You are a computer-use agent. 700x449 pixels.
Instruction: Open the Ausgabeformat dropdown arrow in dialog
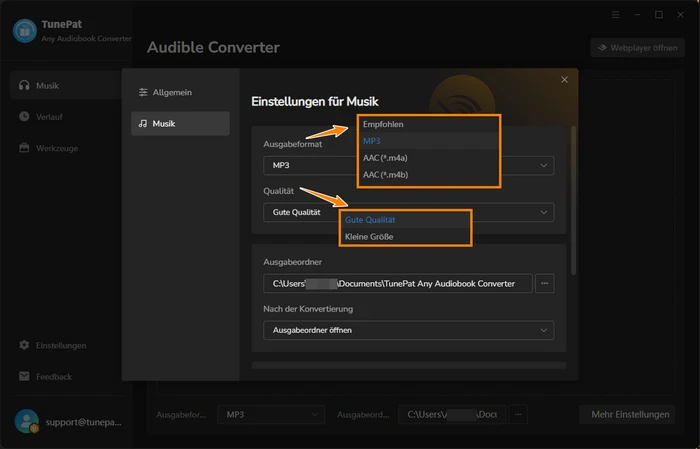pyautogui.click(x=543, y=166)
